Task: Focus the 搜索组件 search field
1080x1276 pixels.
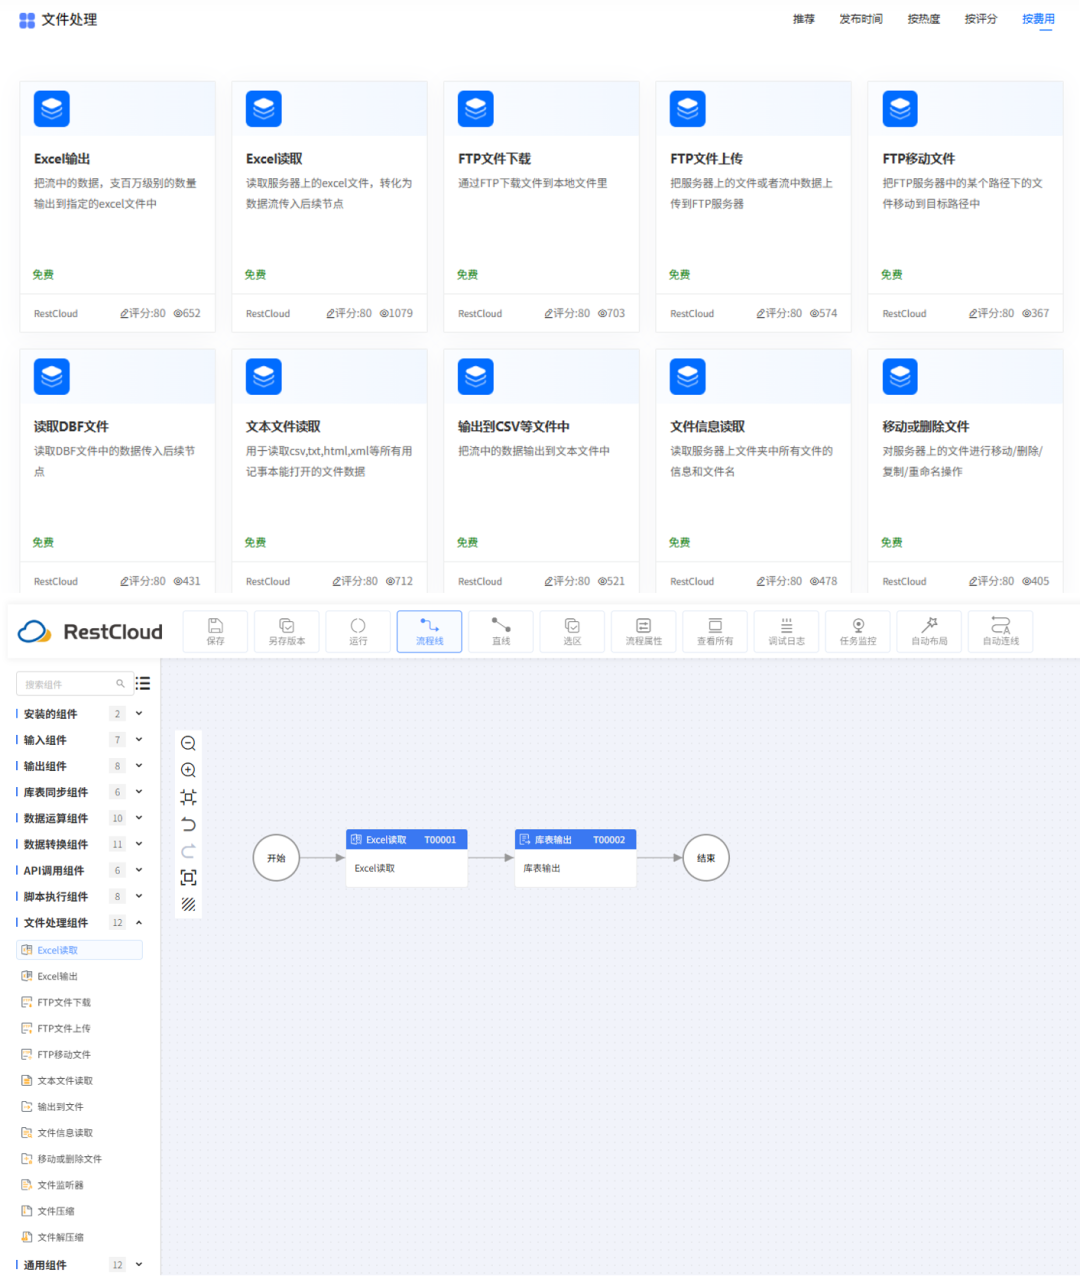Action: 75,684
